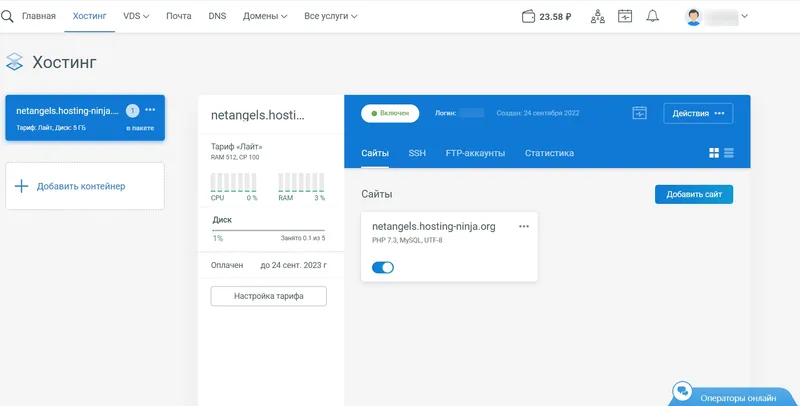Viewport: 800px width, 406px height.
Task: Click the Создан: 24 сентября 2022 text
Action: (538, 113)
